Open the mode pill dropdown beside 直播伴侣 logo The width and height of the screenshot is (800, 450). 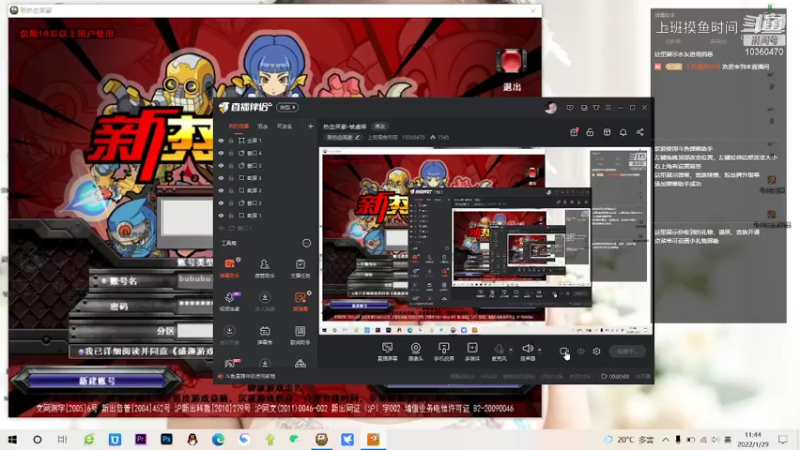click(287, 108)
